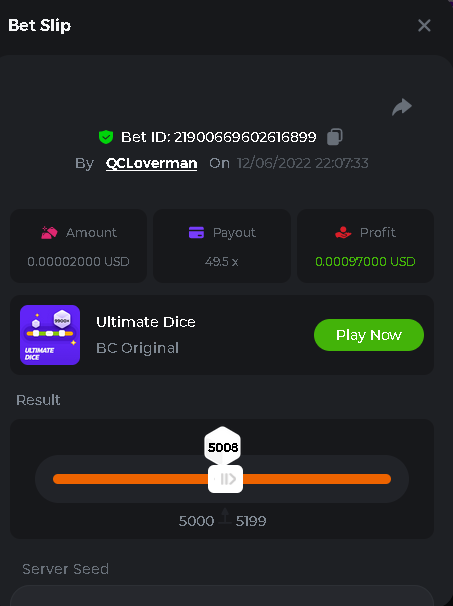Select the Bet ID number text
Image resolution: width=453 pixels, height=606 pixels.
pos(245,137)
